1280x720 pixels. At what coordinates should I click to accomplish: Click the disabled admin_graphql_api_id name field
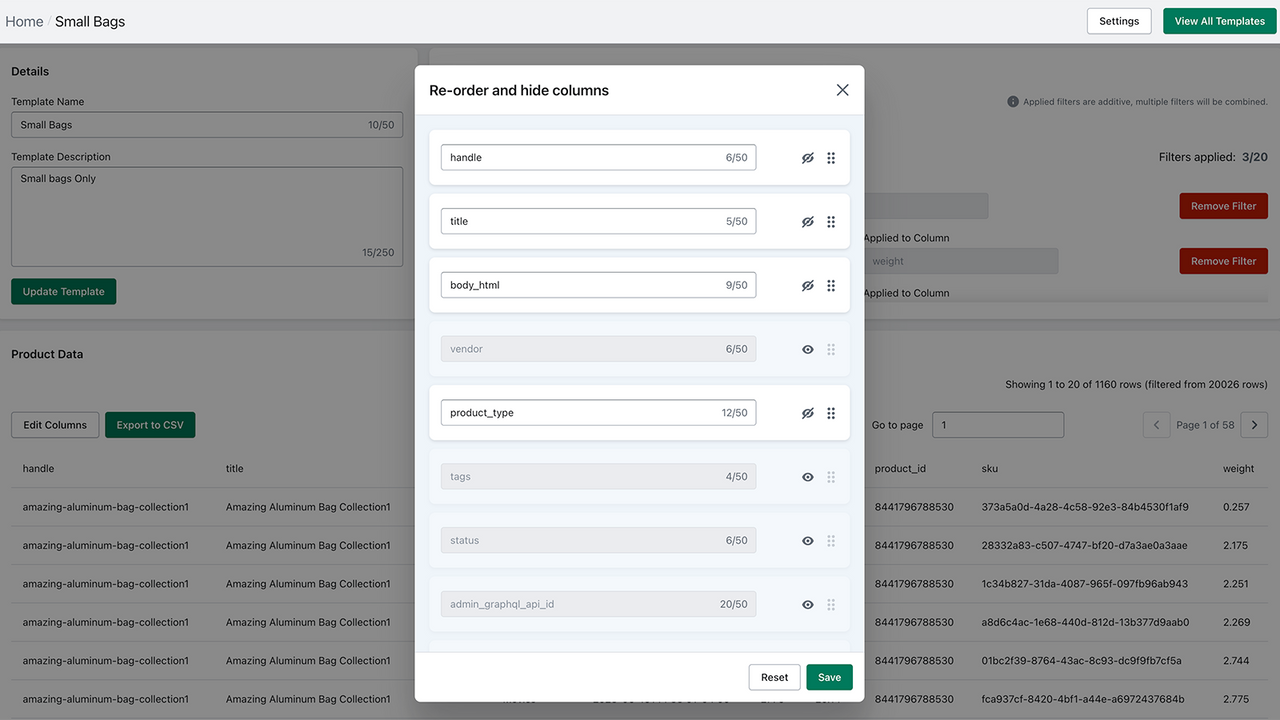click(598, 604)
